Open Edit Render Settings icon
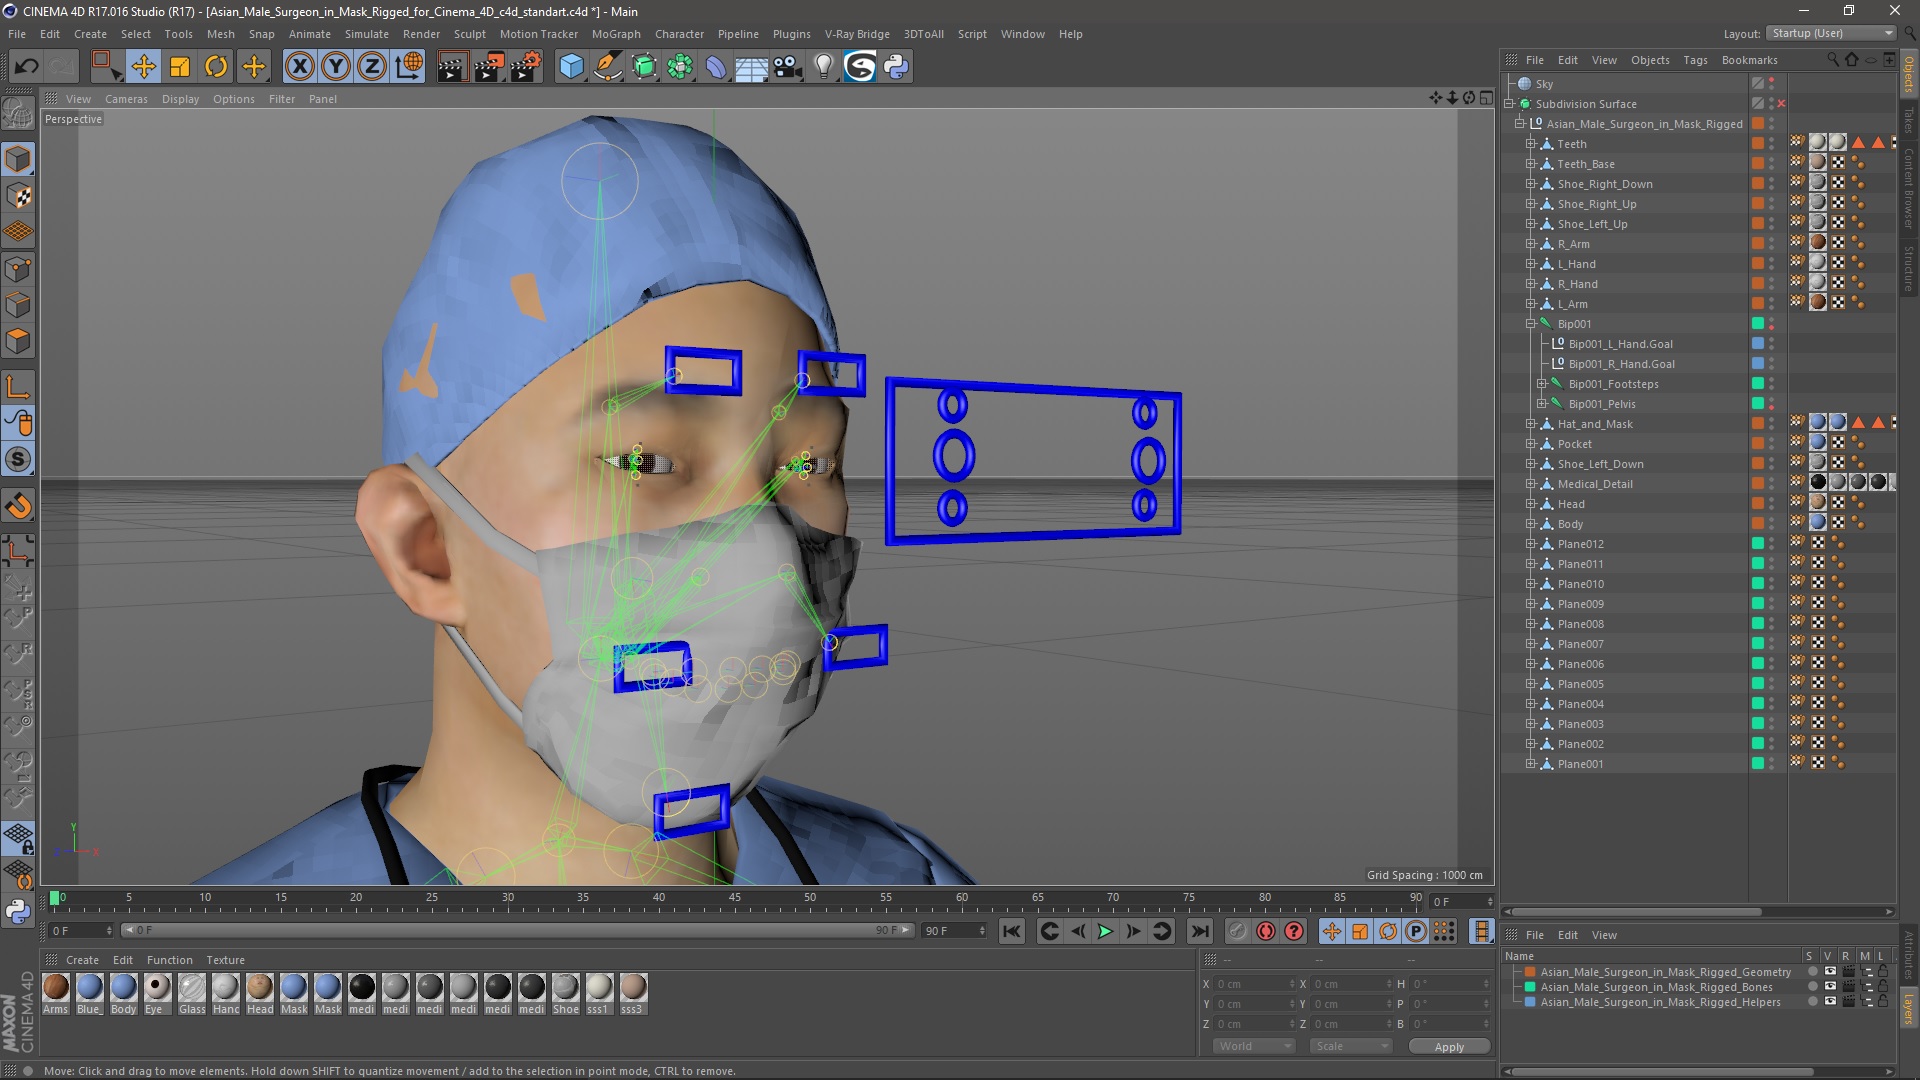The image size is (1920, 1080). coord(525,67)
